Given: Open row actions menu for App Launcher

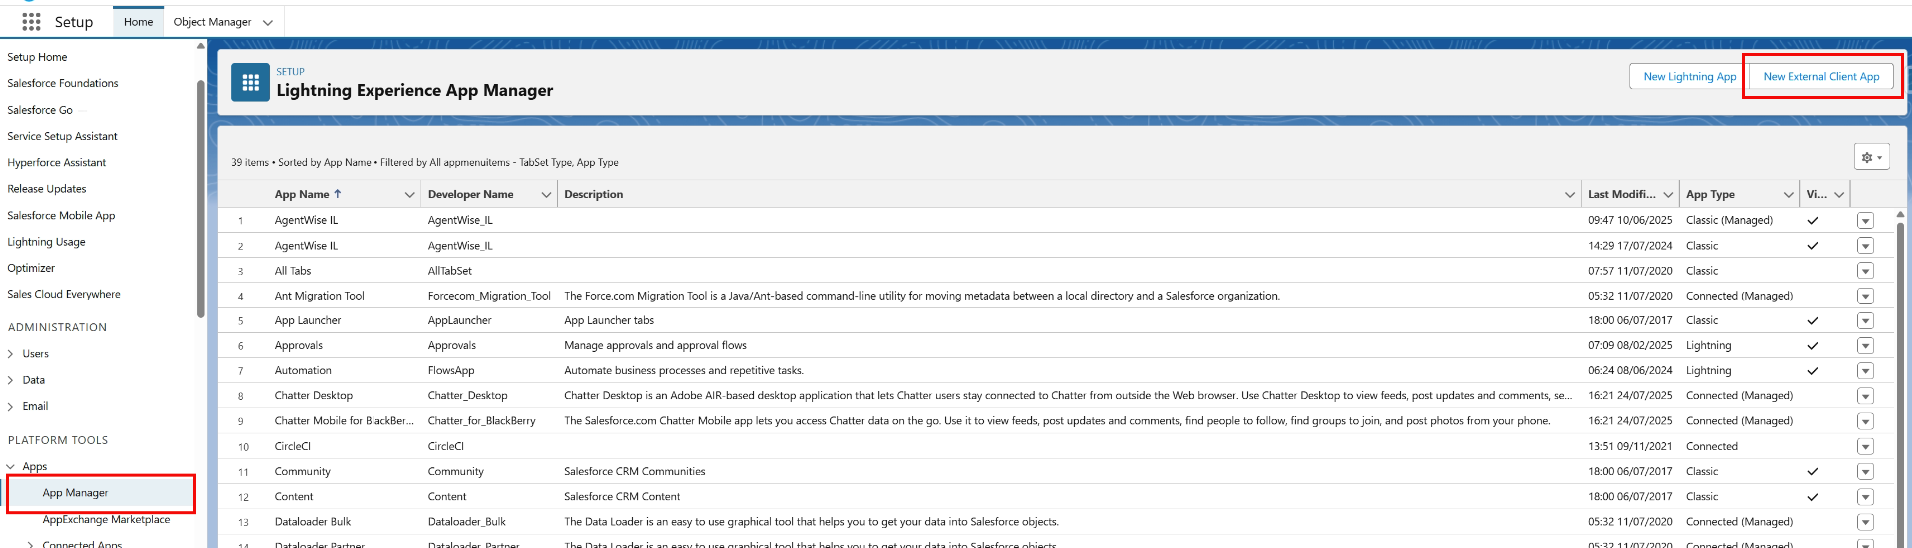Looking at the screenshot, I should (1865, 321).
